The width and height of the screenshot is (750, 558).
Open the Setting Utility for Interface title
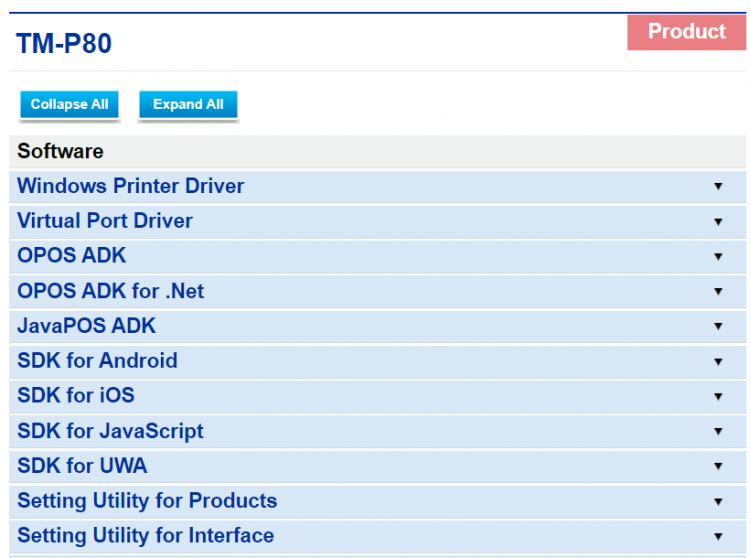145,536
